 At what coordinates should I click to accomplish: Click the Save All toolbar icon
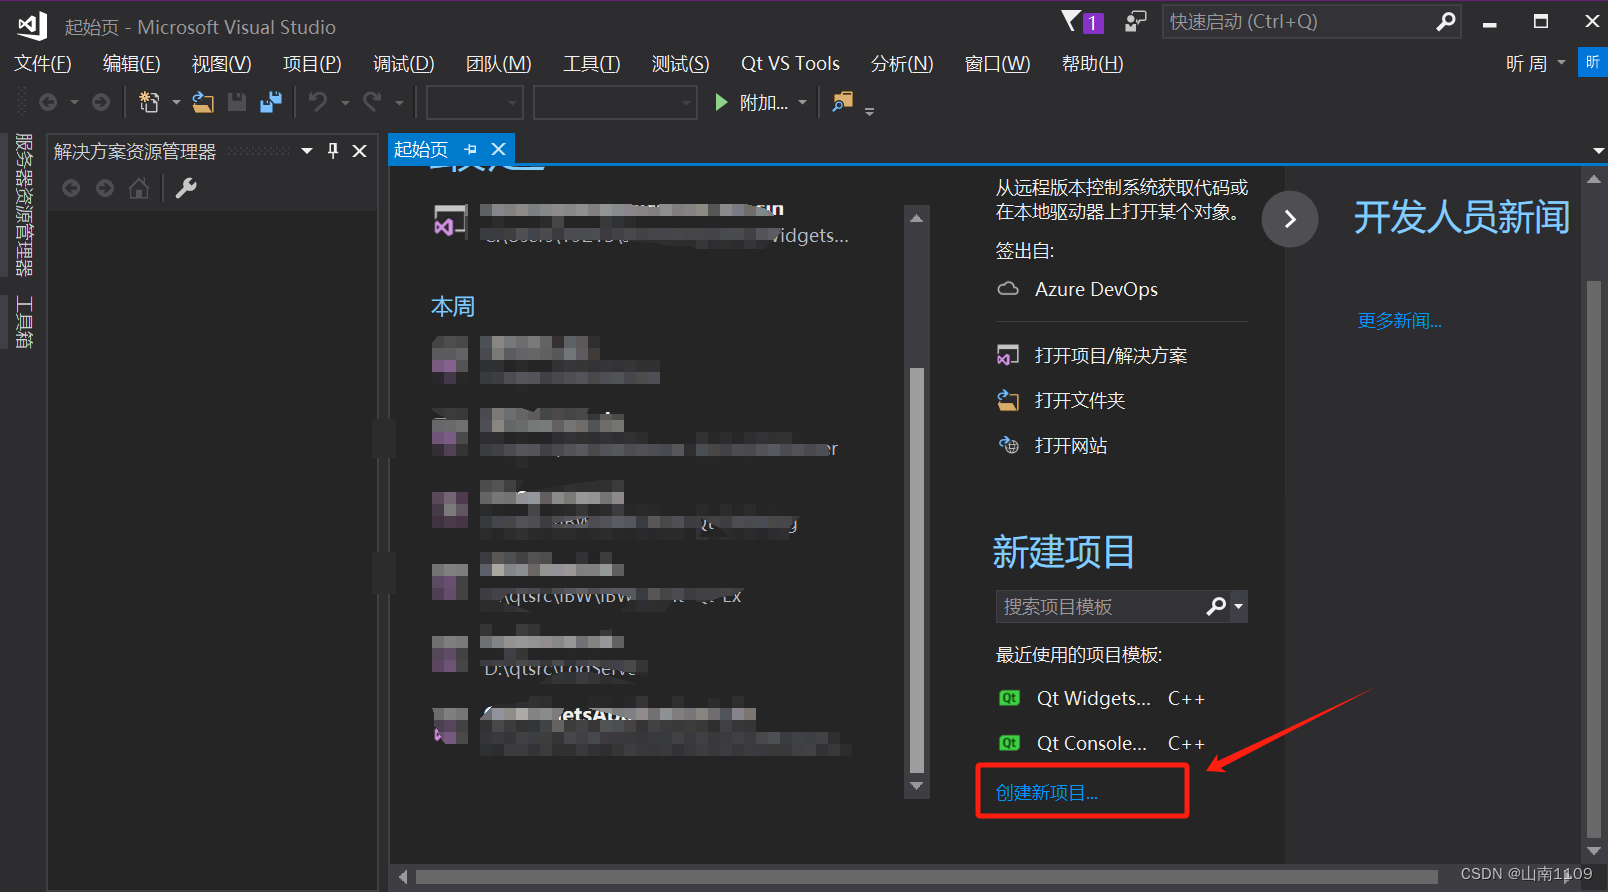[x=271, y=102]
